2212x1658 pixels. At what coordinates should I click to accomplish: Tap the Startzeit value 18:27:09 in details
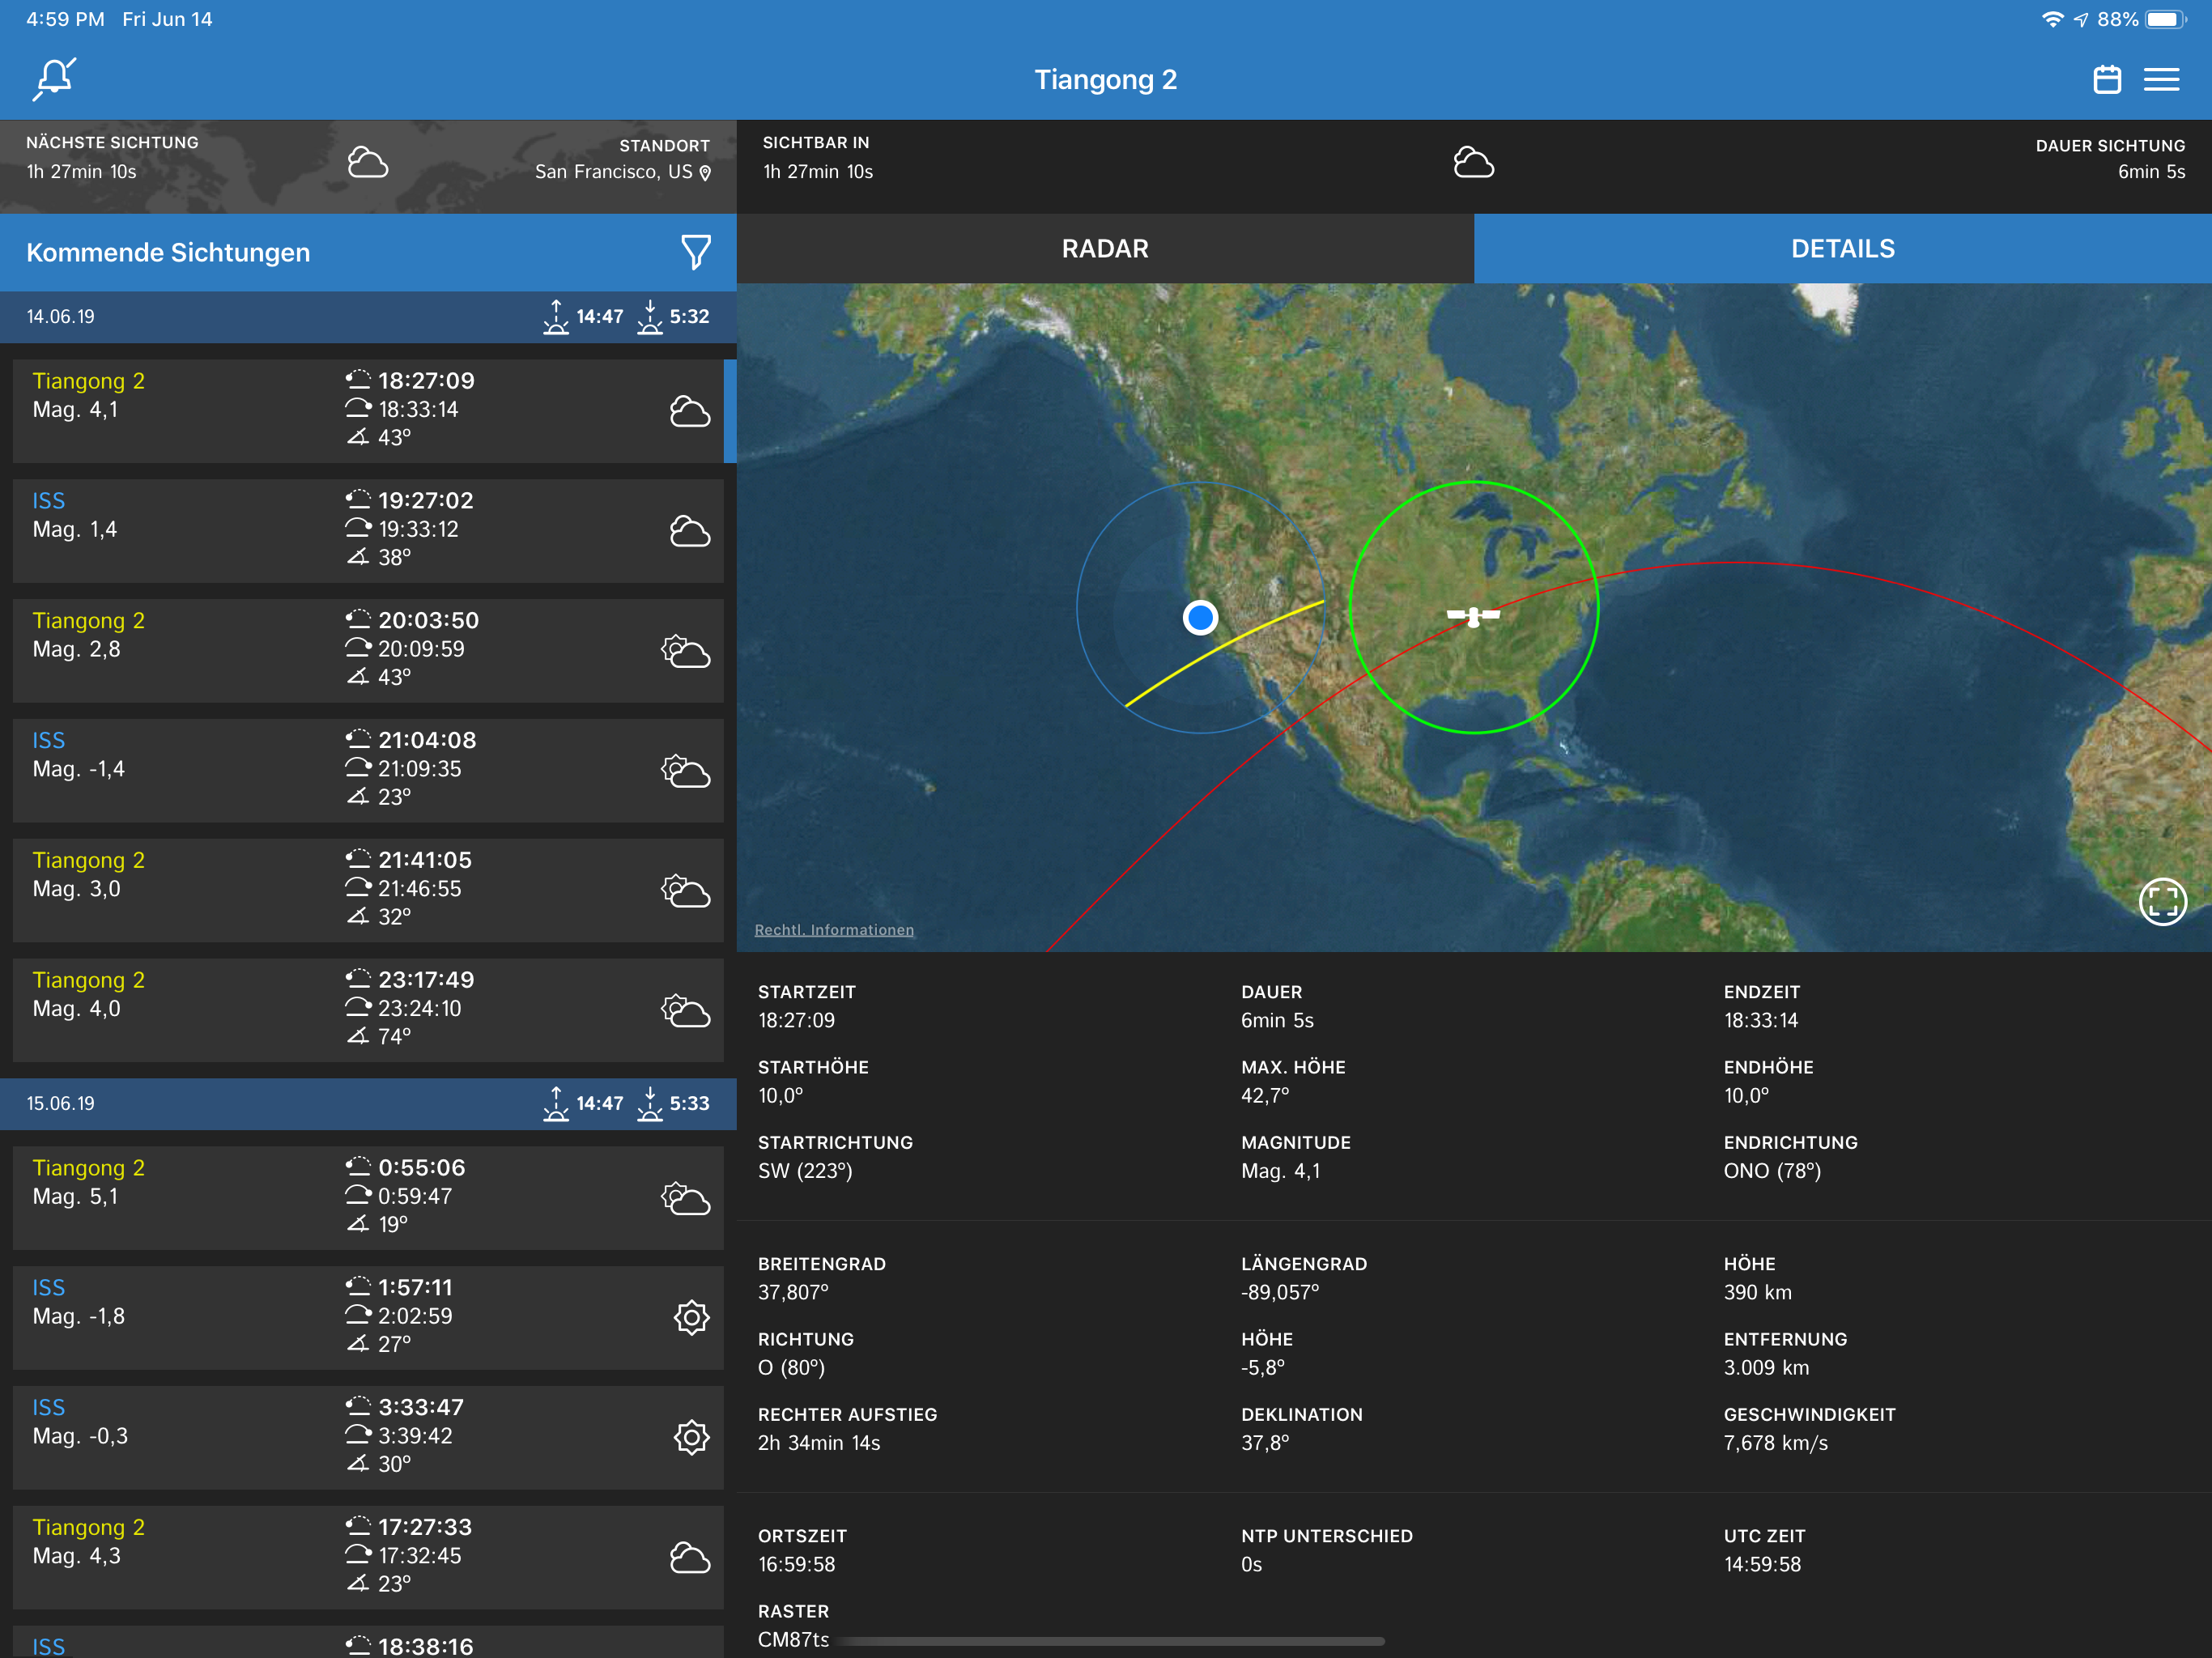(796, 1021)
